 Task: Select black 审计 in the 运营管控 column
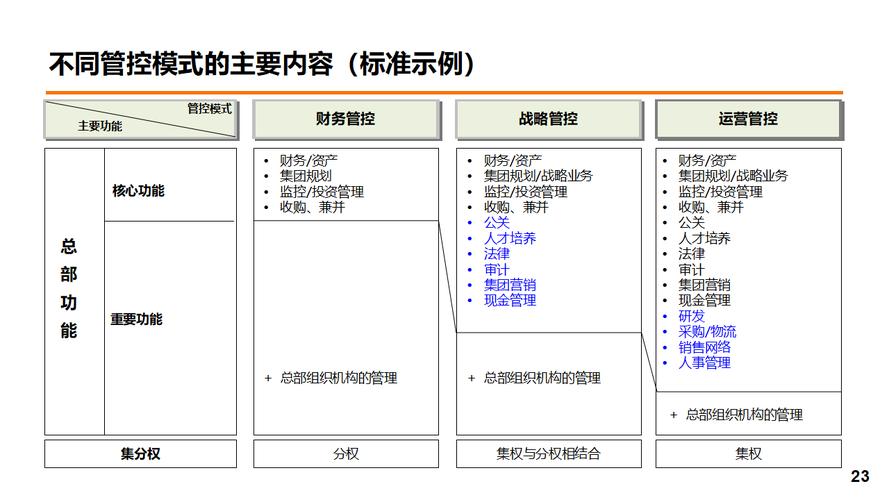point(691,269)
